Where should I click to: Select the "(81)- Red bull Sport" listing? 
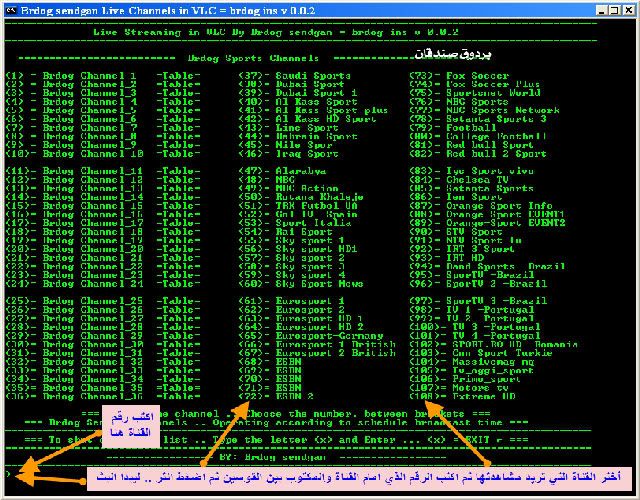[472, 145]
